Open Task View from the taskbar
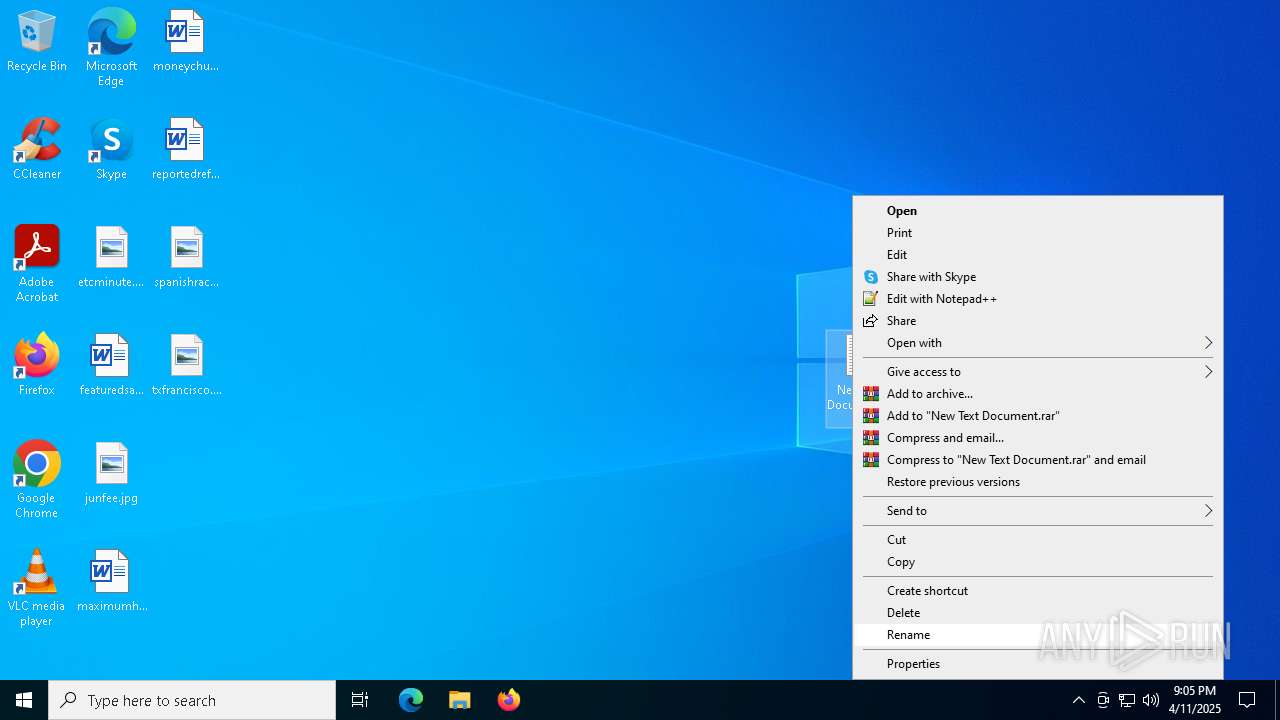The width and height of the screenshot is (1280, 720). click(x=360, y=700)
